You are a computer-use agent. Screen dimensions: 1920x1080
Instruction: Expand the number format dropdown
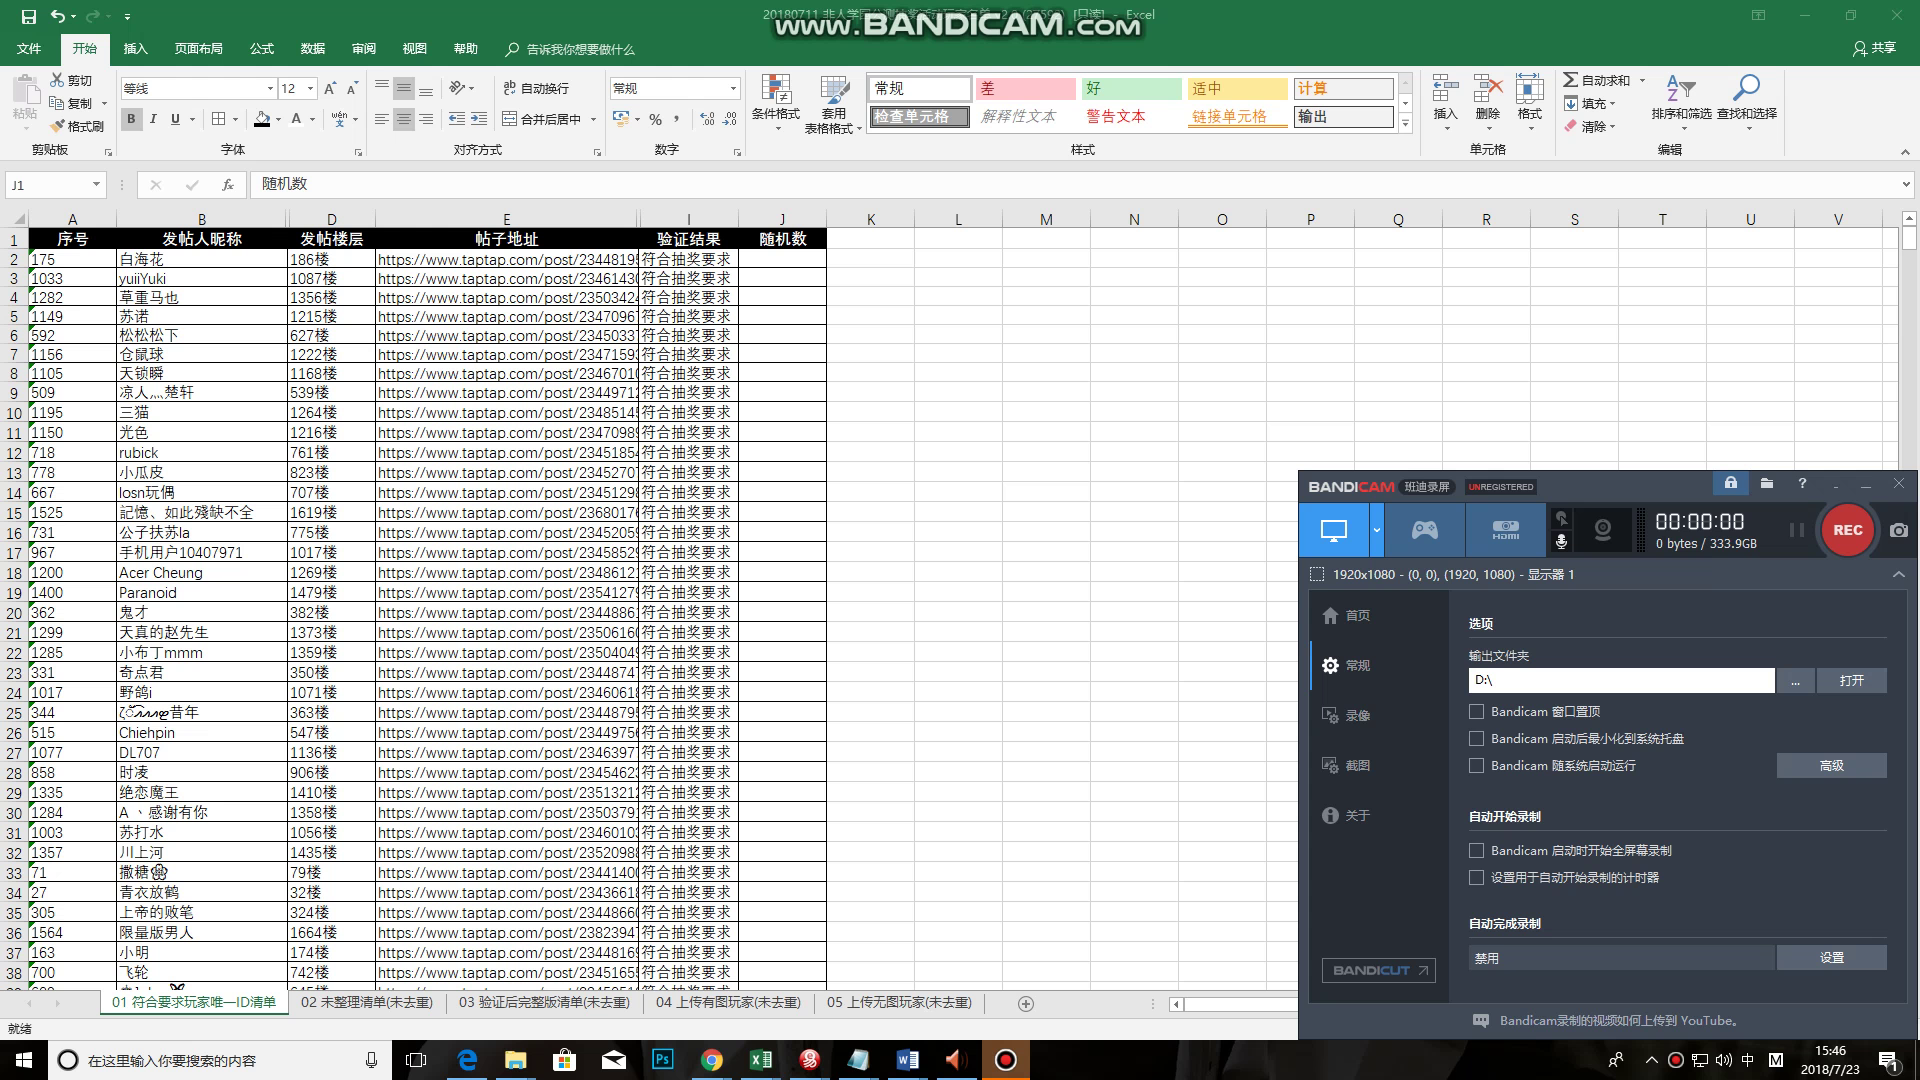(733, 89)
